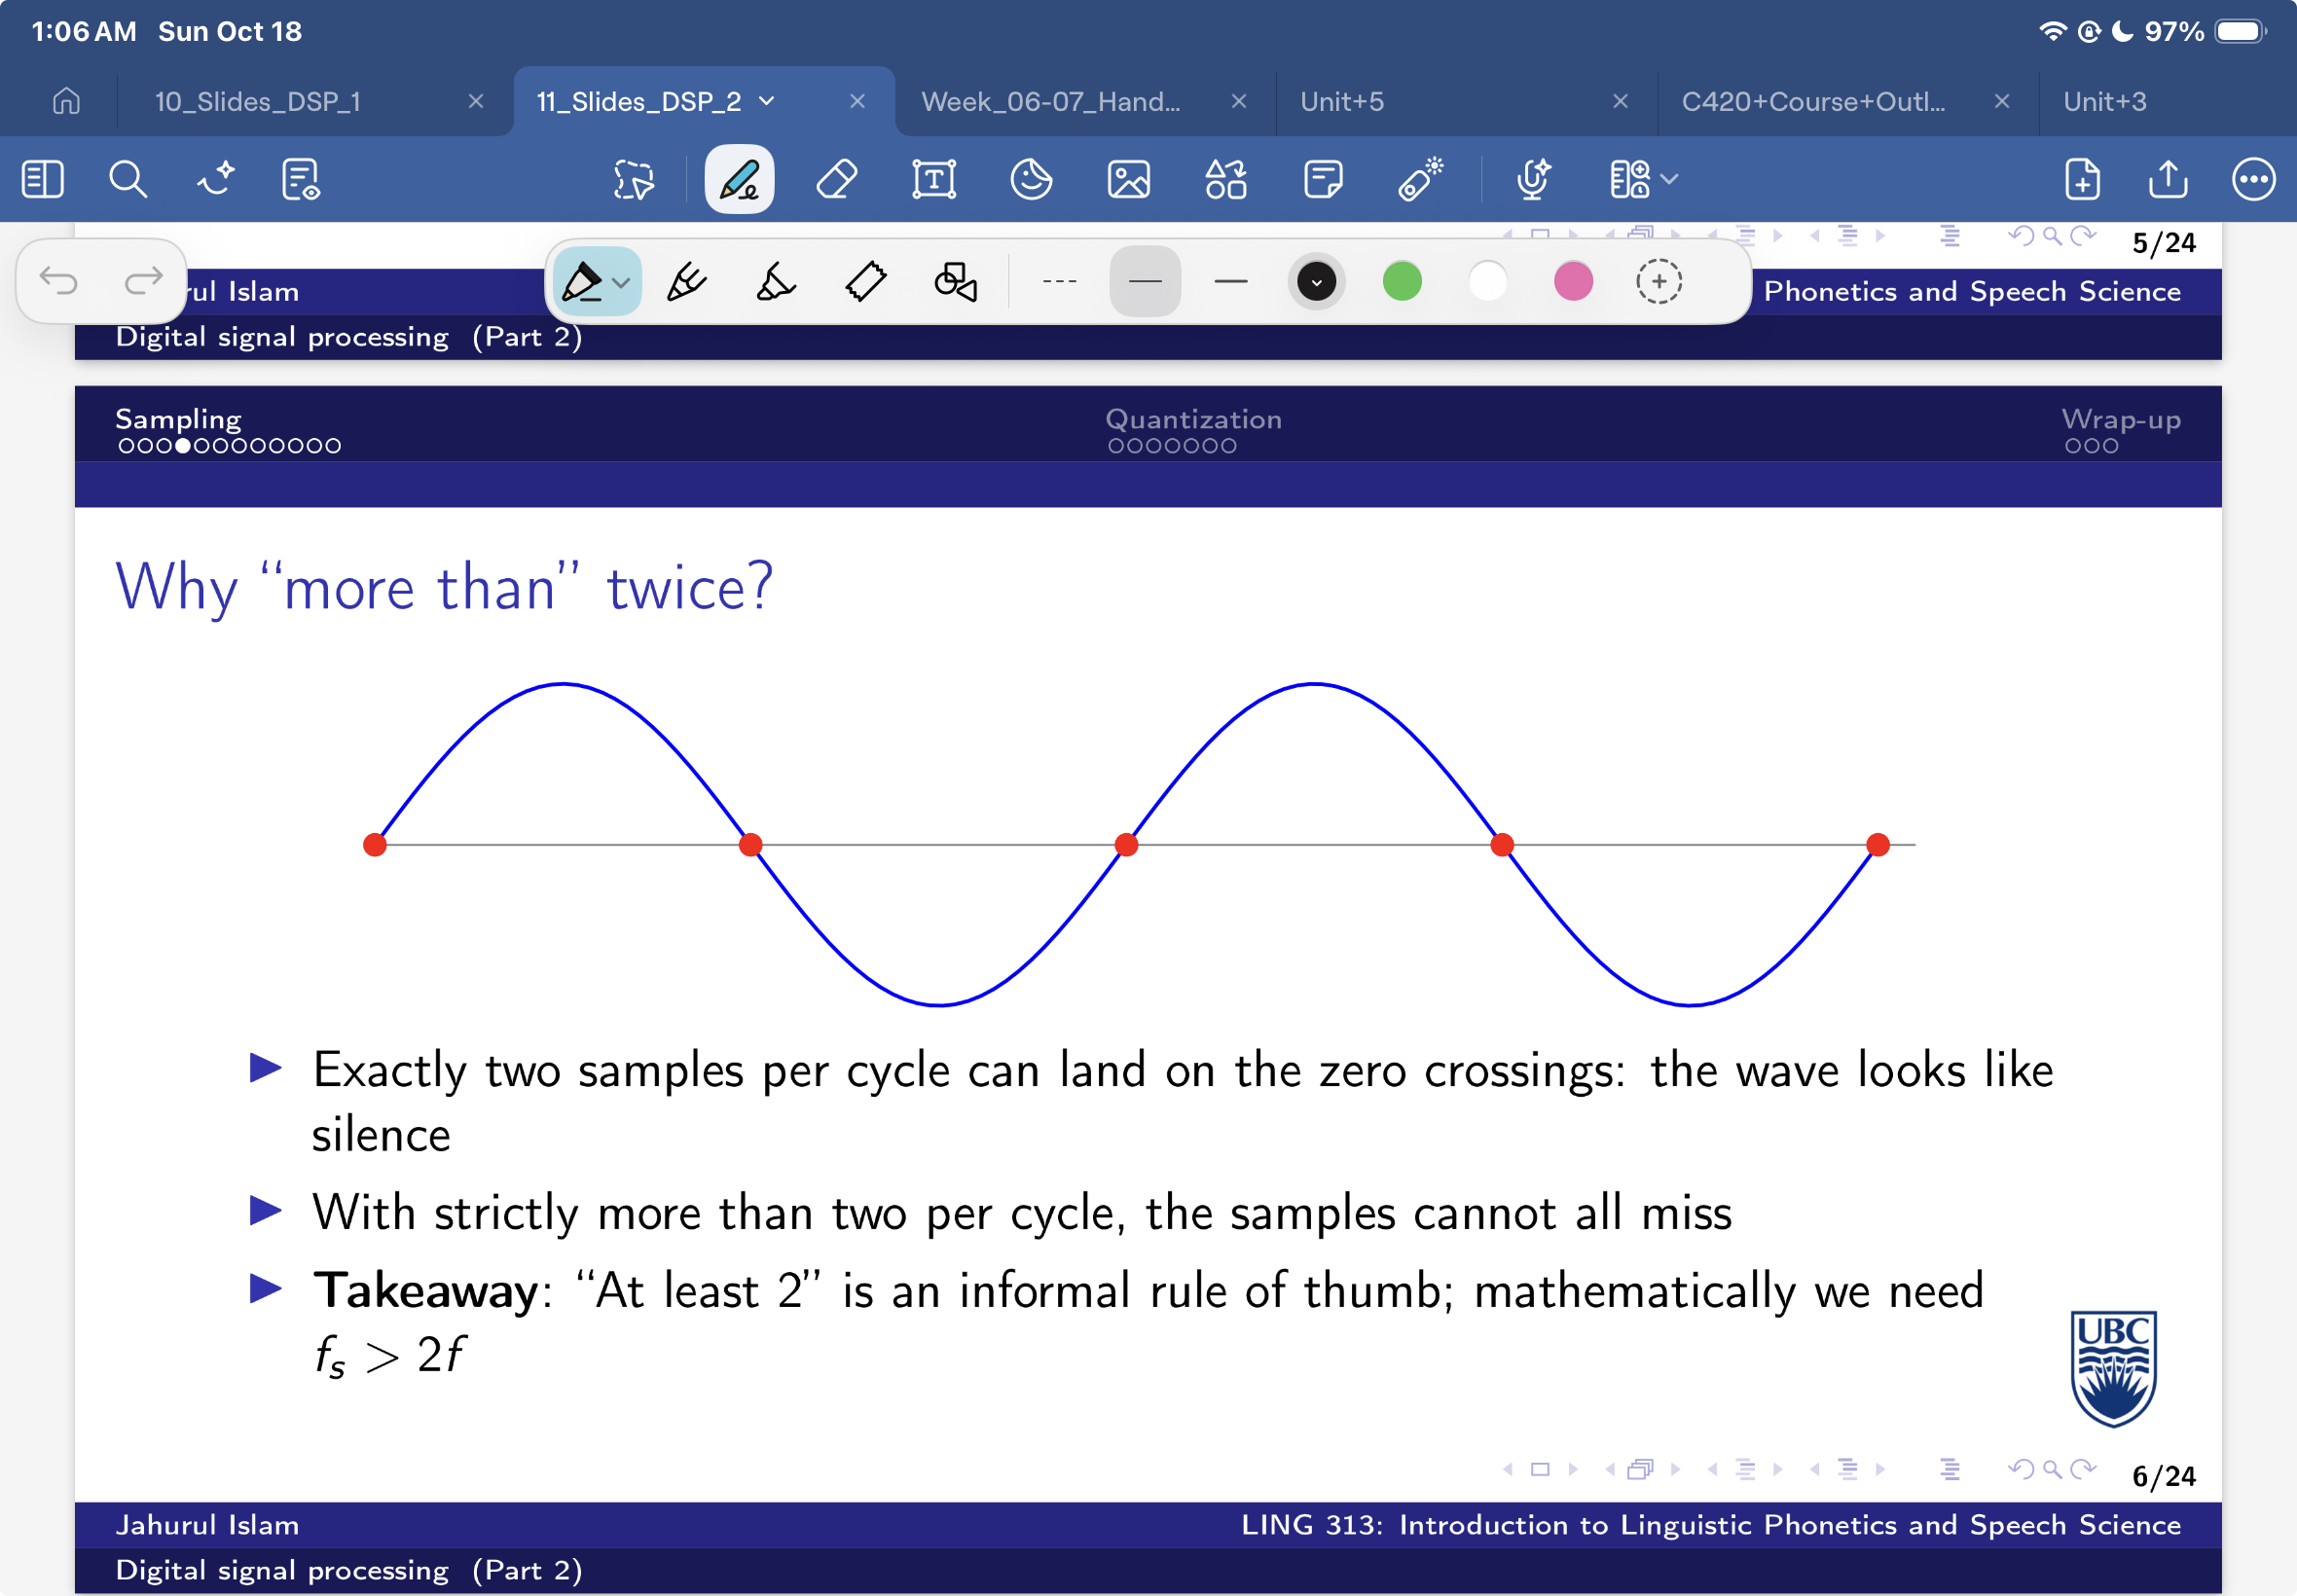Open the sidebar panel icon
This screenshot has width=2297, height=1596.
click(42, 180)
